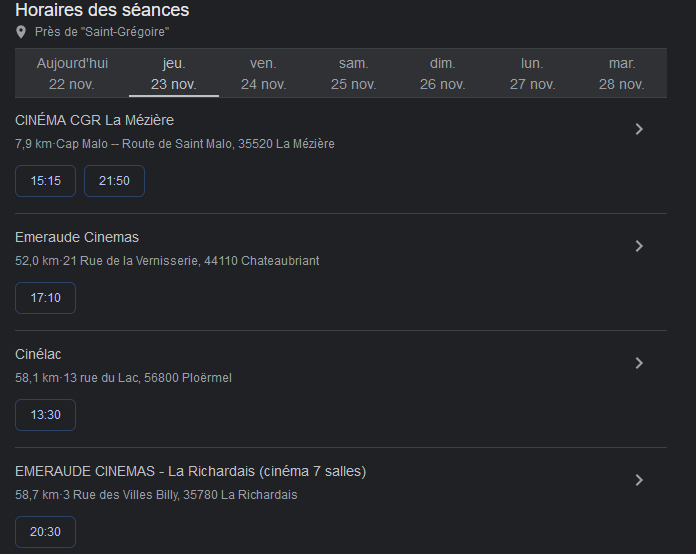The width and height of the screenshot is (696, 554).
Task: Select the ven. 24 nov. tab
Action: [263, 73]
